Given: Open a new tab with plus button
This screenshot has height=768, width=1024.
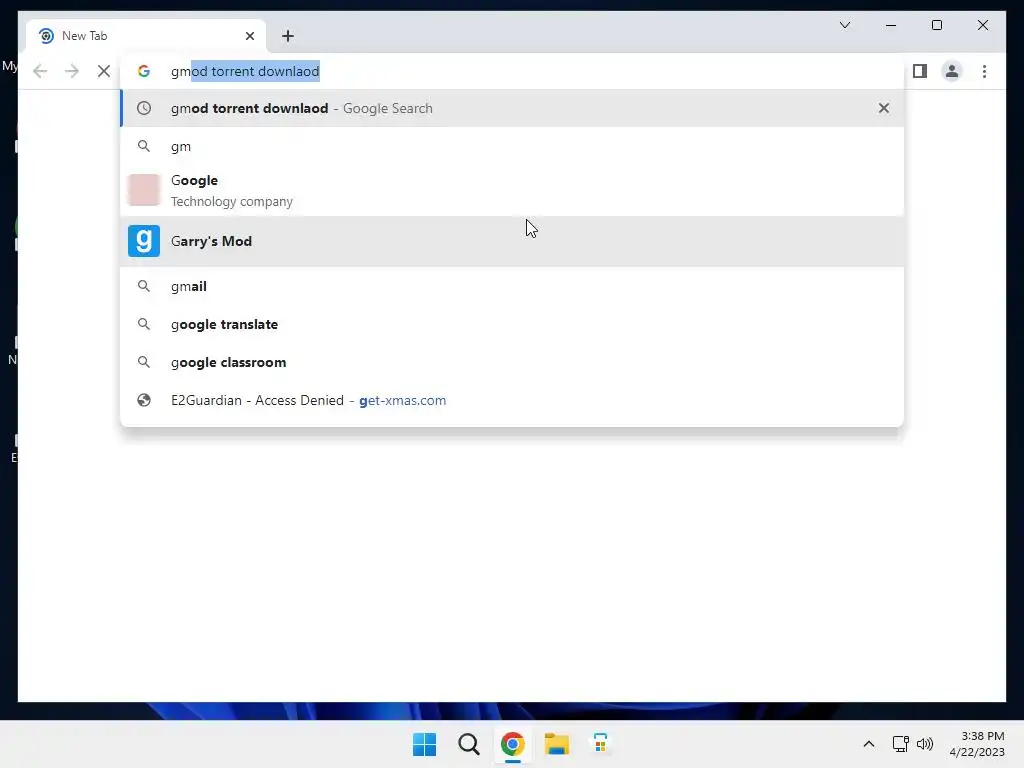Looking at the screenshot, I should (288, 36).
